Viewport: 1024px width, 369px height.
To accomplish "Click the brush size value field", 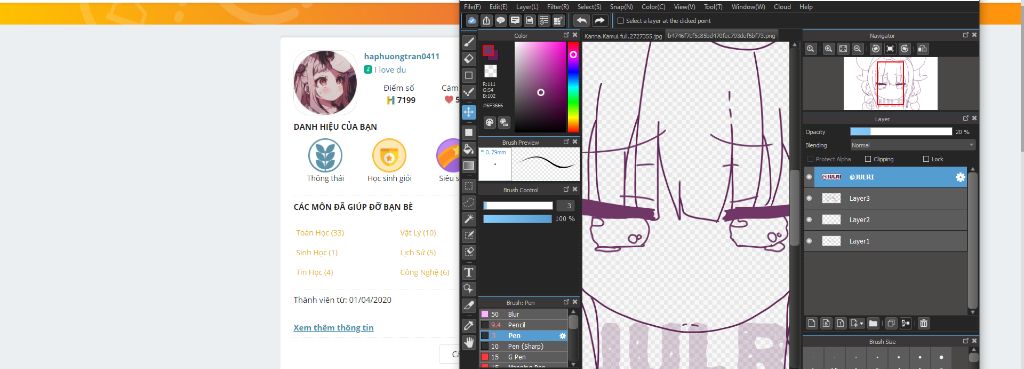I will coord(565,205).
